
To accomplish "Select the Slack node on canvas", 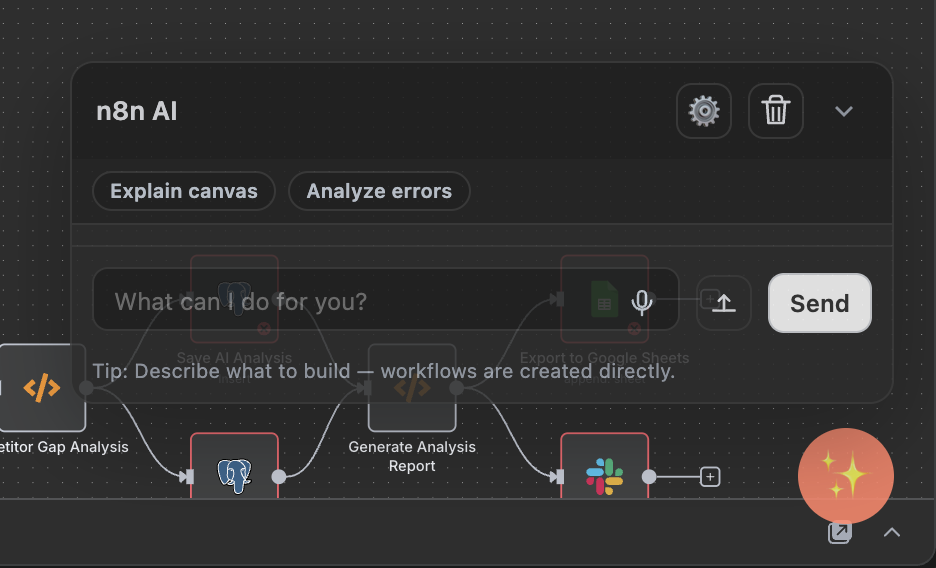I will click(605, 466).
